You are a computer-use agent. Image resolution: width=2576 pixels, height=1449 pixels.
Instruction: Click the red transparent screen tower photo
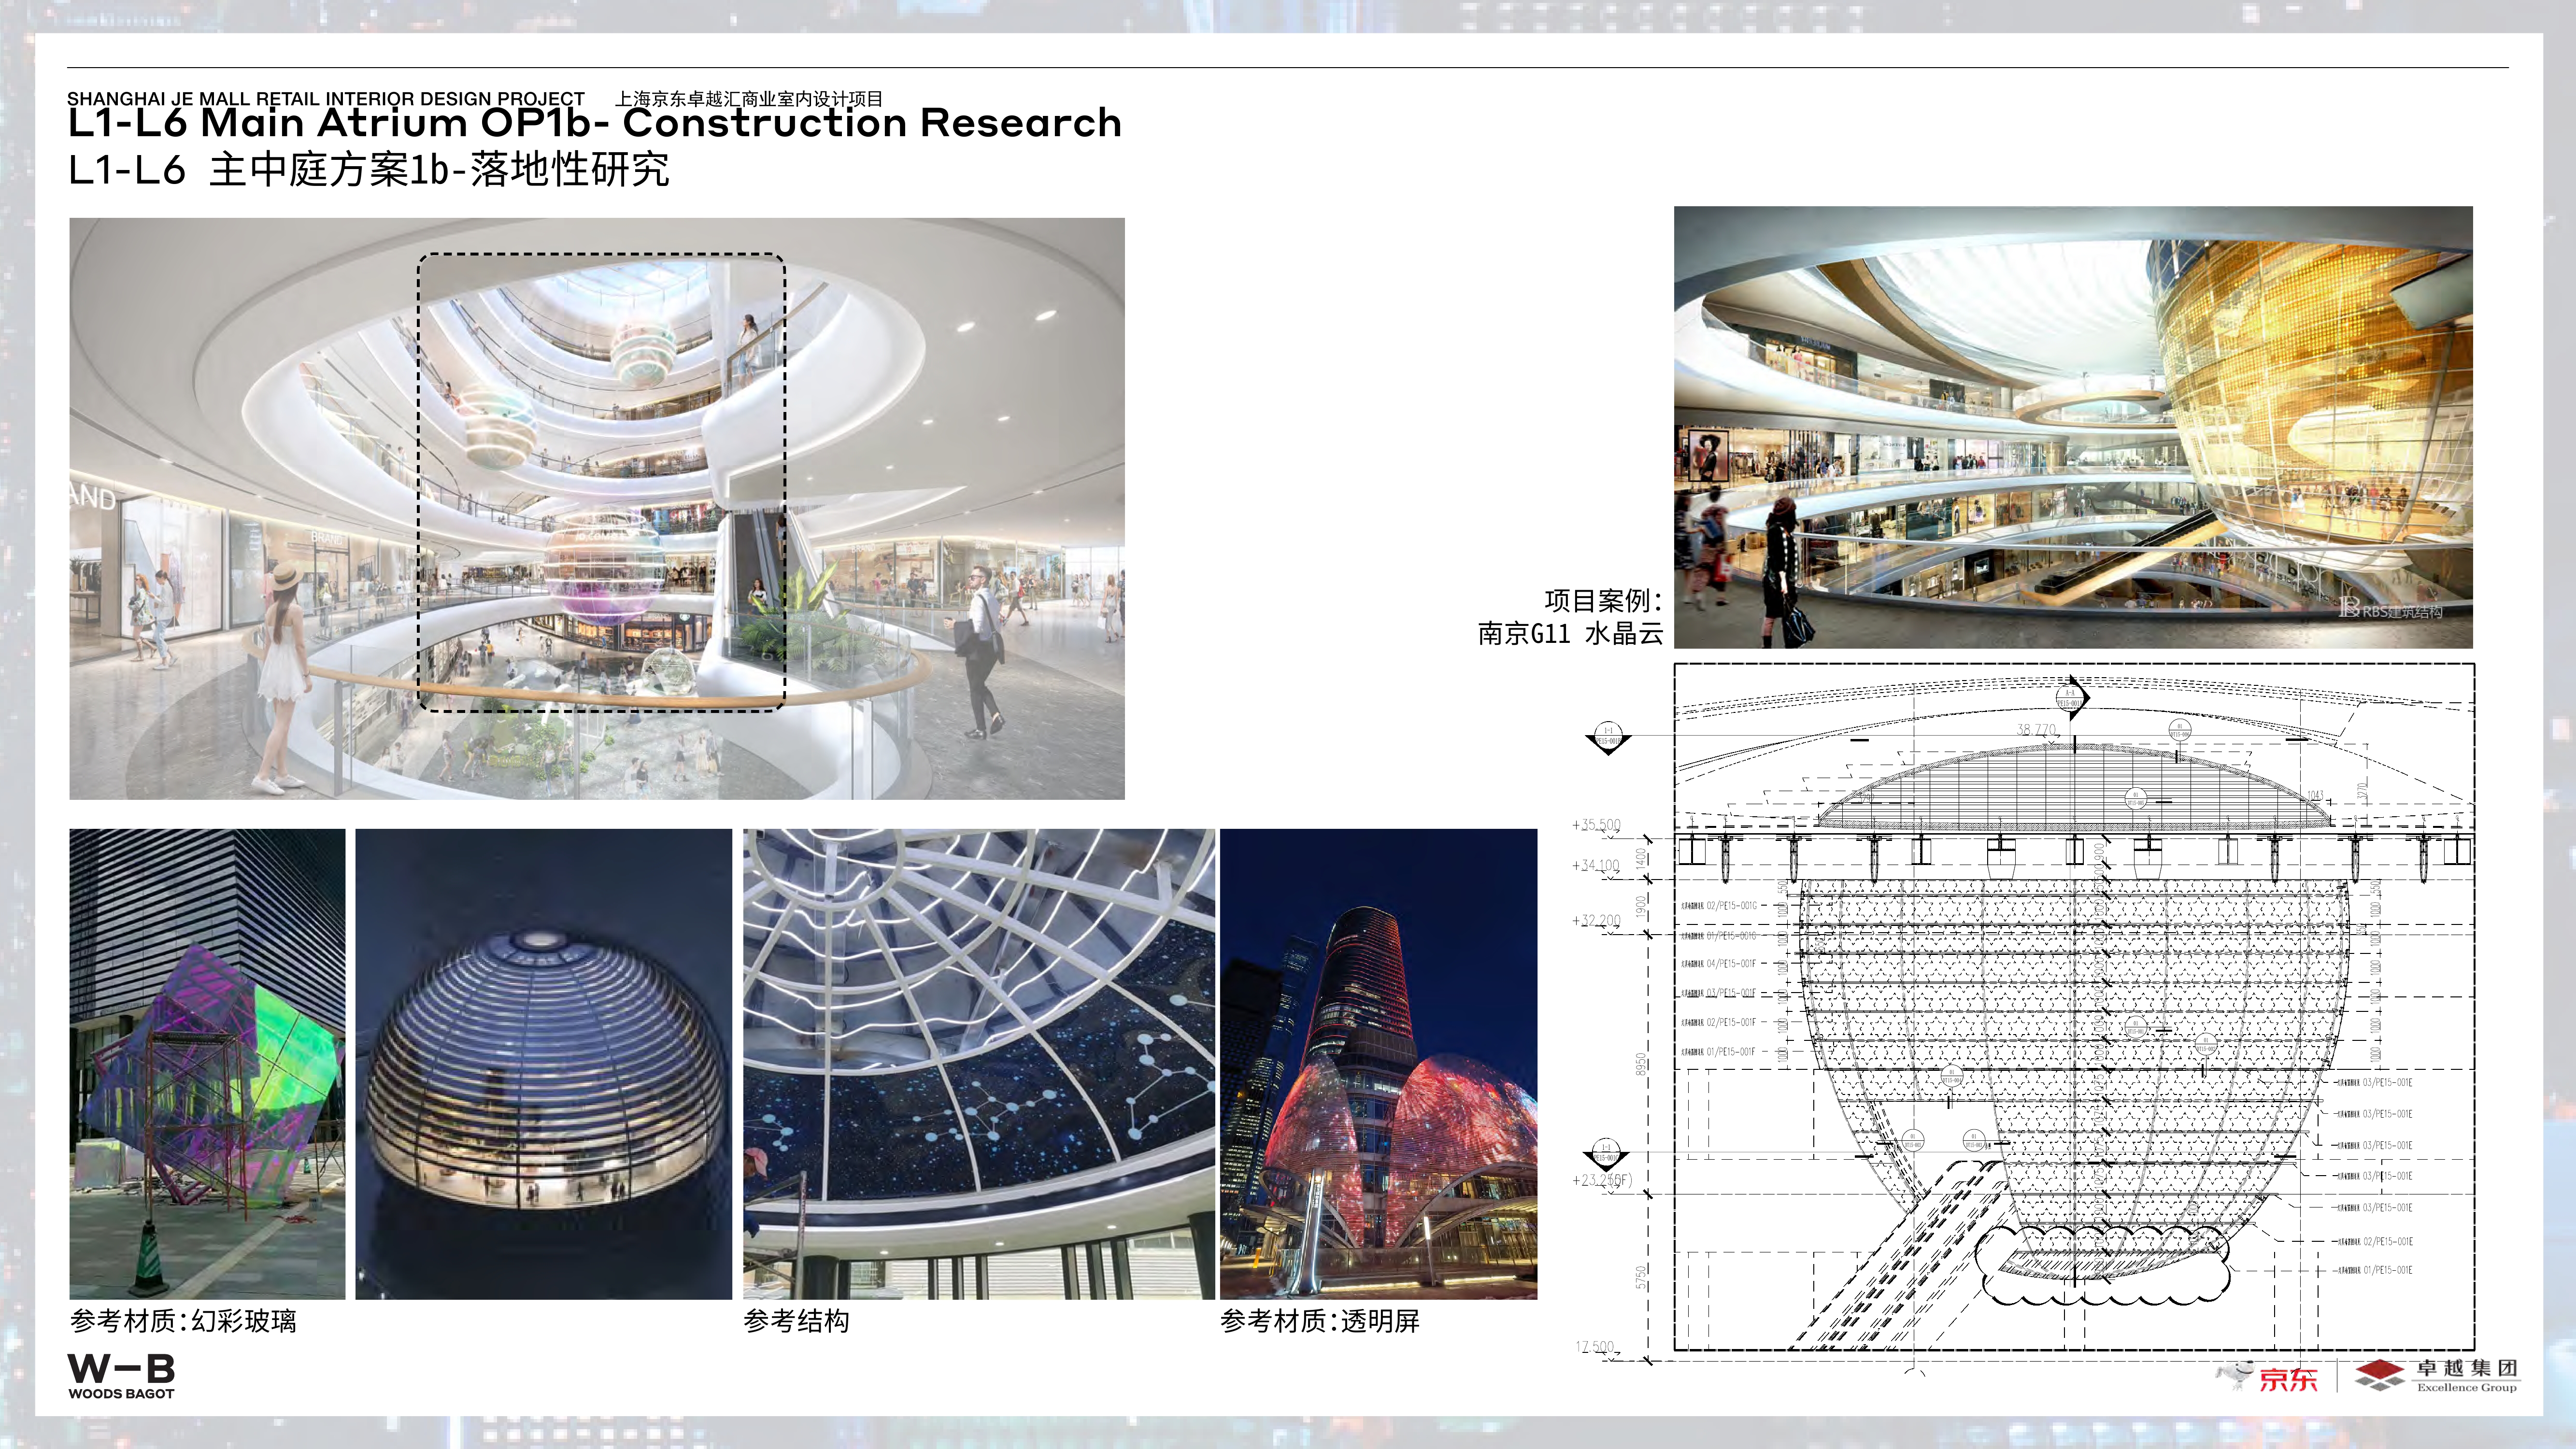[1378, 1064]
